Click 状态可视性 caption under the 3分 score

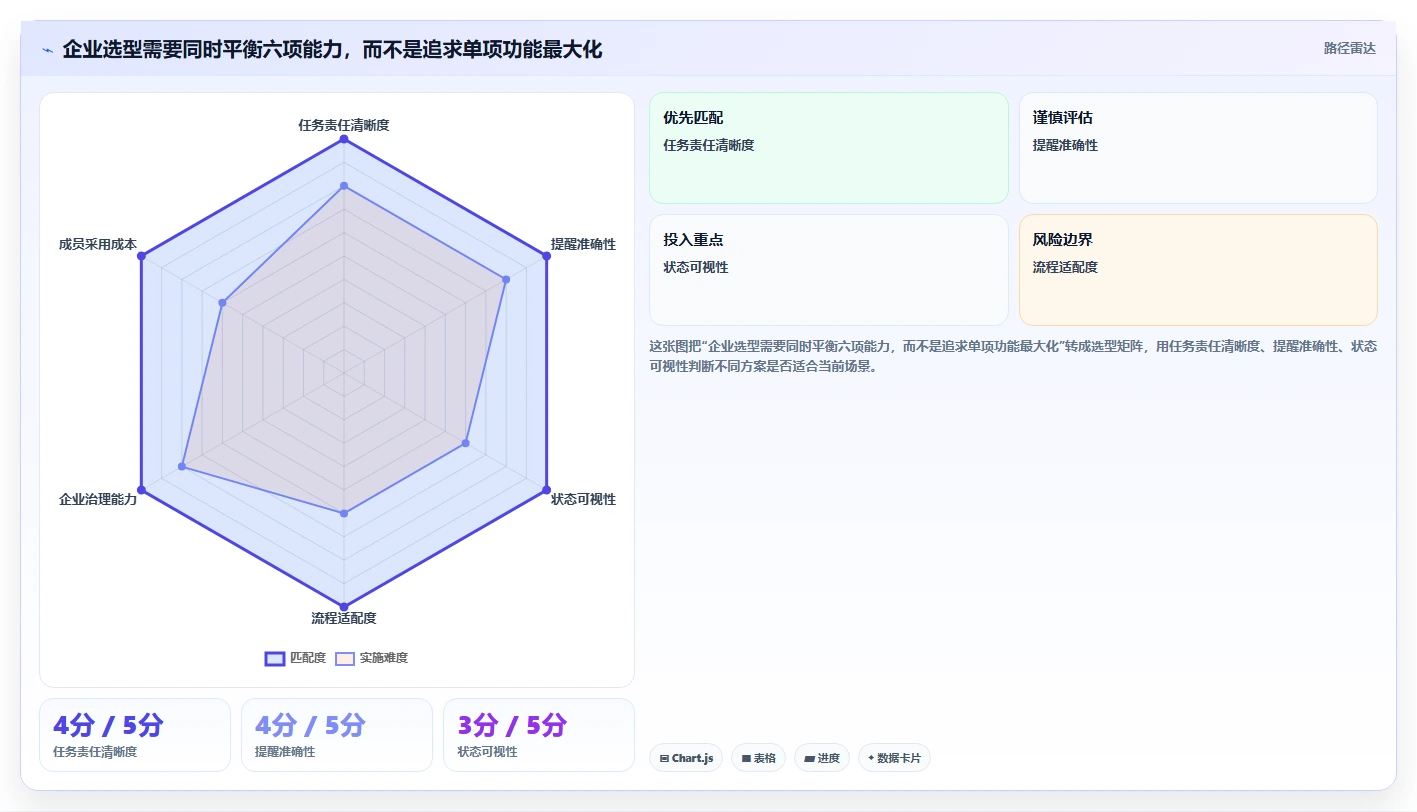coord(487,752)
